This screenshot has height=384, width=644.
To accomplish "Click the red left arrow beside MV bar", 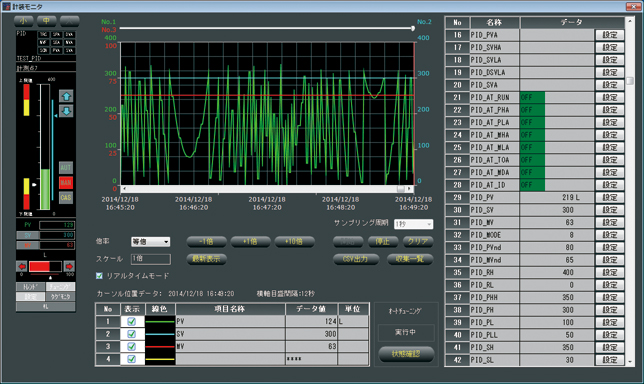I will (21, 267).
